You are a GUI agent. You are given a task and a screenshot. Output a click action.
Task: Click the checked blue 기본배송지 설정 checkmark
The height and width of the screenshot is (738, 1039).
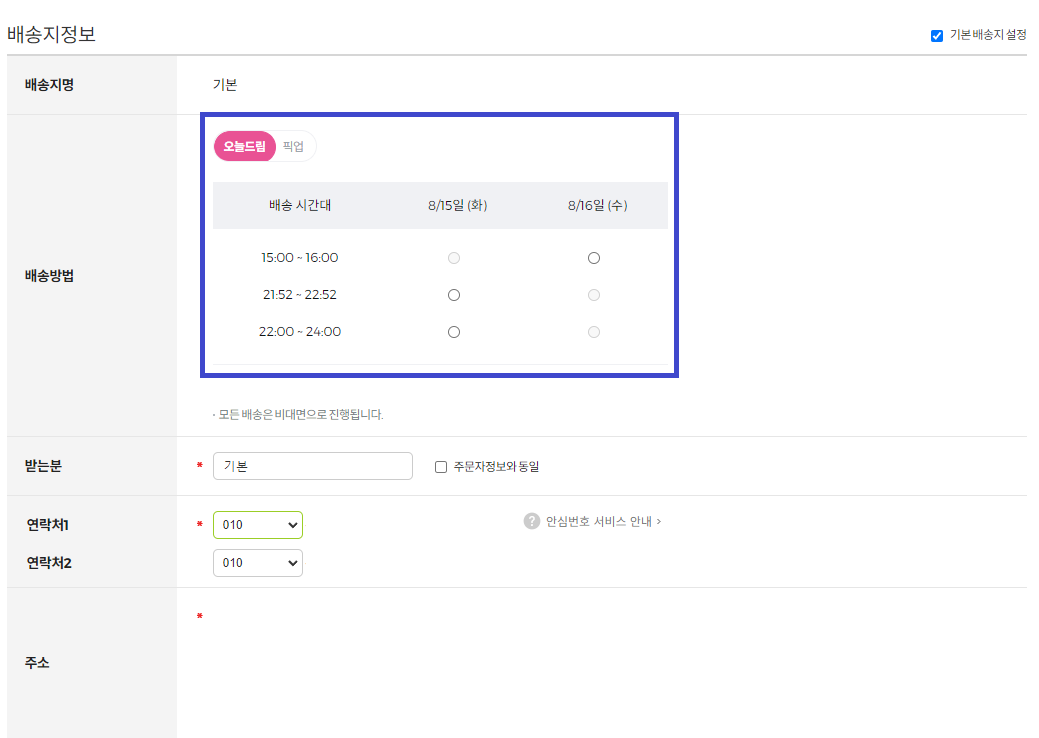pyautogui.click(x=937, y=36)
